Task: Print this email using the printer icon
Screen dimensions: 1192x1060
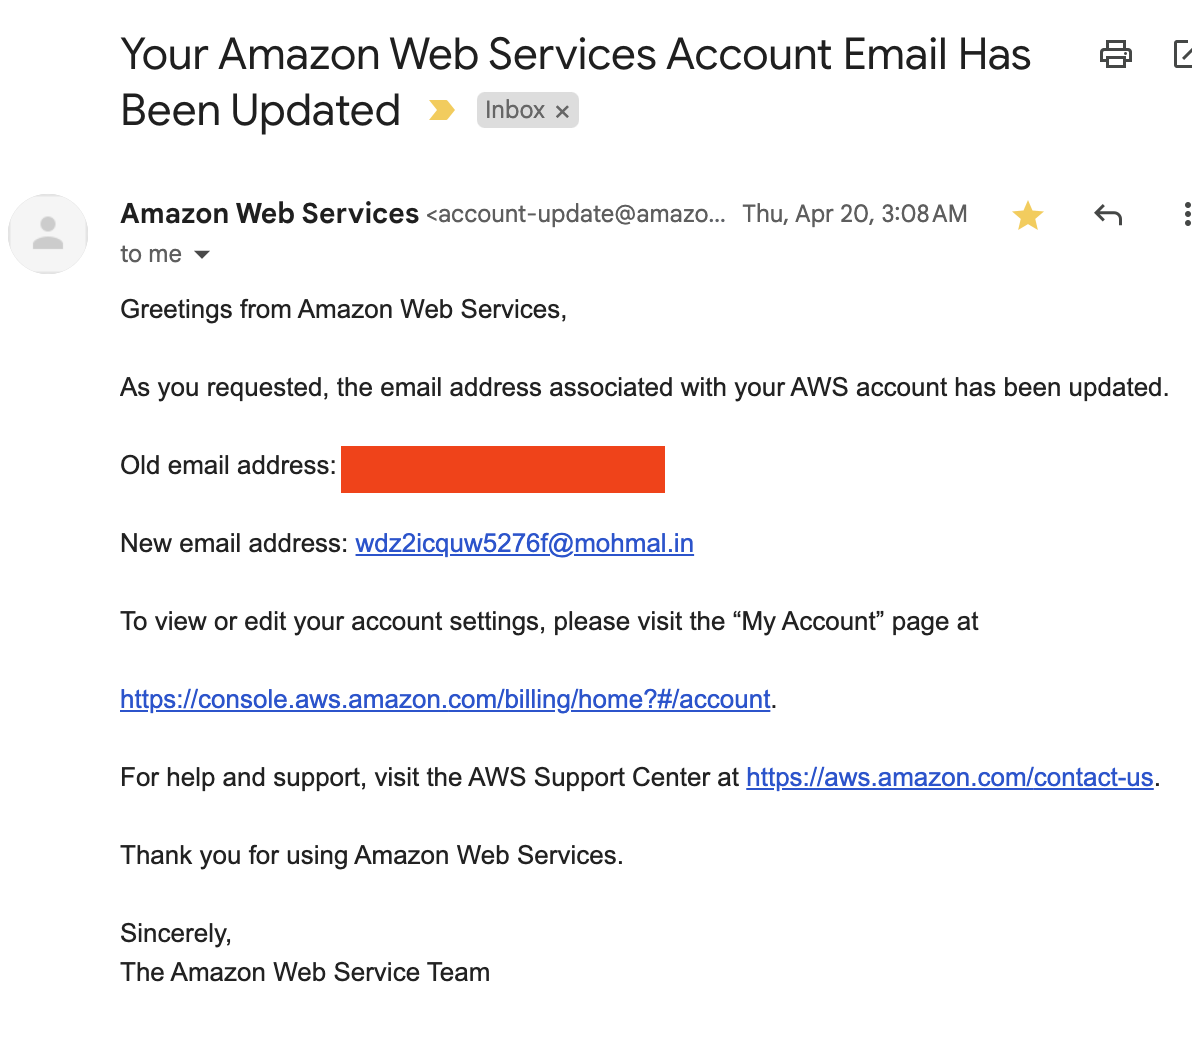Action: pyautogui.click(x=1115, y=55)
